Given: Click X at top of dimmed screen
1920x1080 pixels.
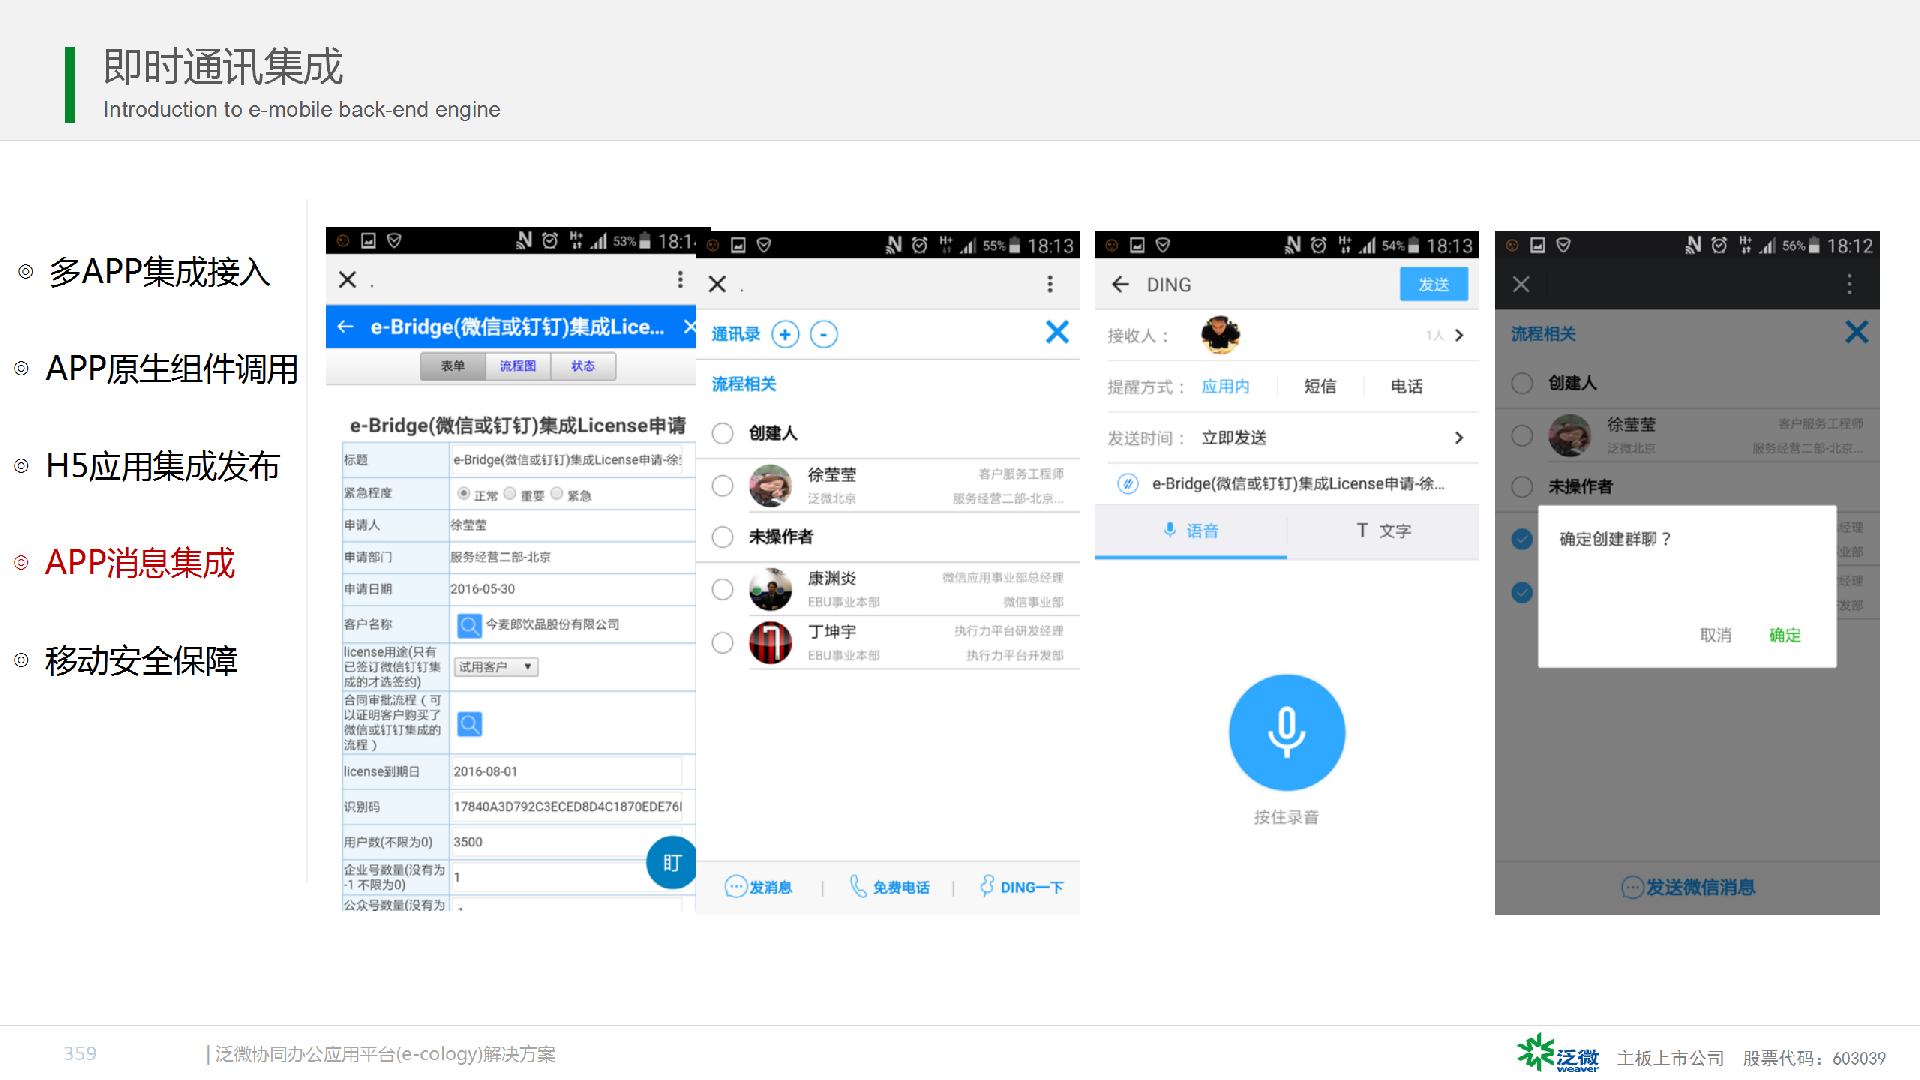Looking at the screenshot, I should click(x=1521, y=284).
